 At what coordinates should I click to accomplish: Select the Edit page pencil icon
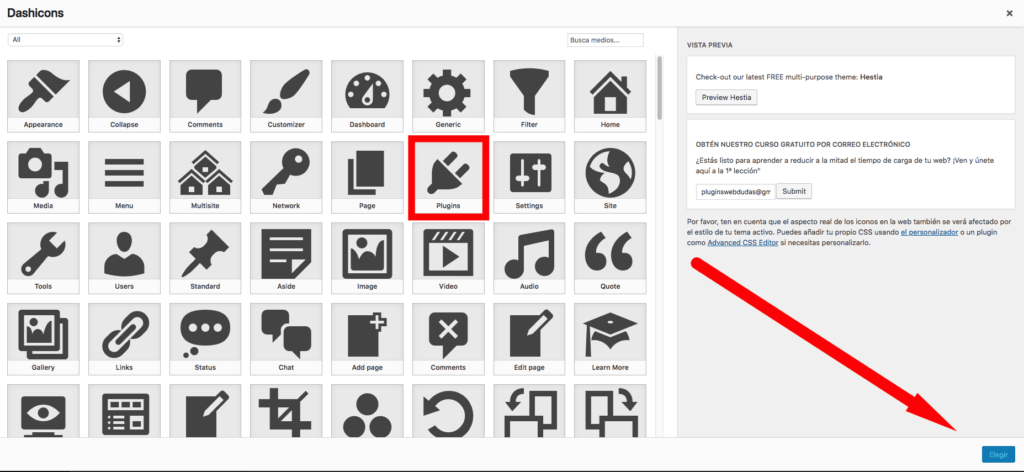(x=529, y=339)
